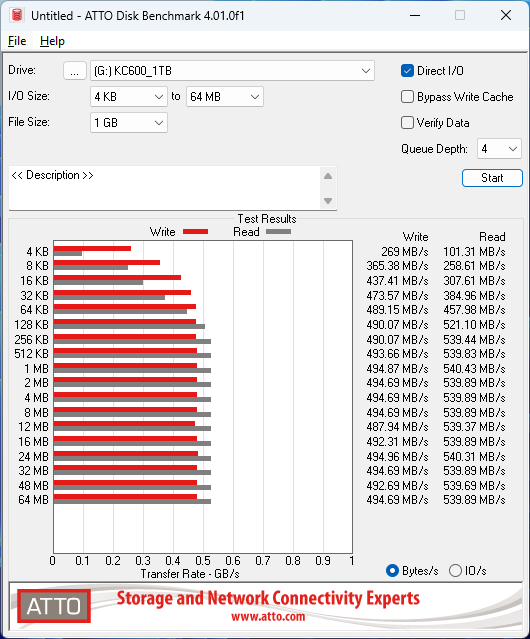
Task: Open the File Size 1 GB dropdown
Action: [x=129, y=123]
